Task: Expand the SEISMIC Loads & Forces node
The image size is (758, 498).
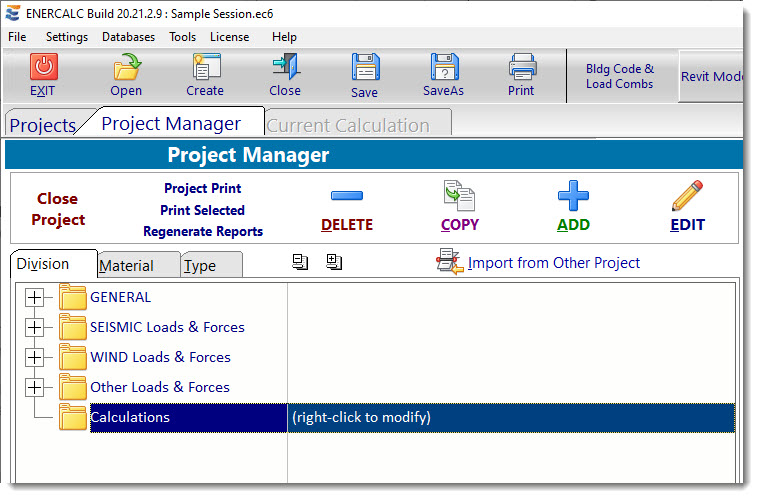Action: click(x=36, y=327)
